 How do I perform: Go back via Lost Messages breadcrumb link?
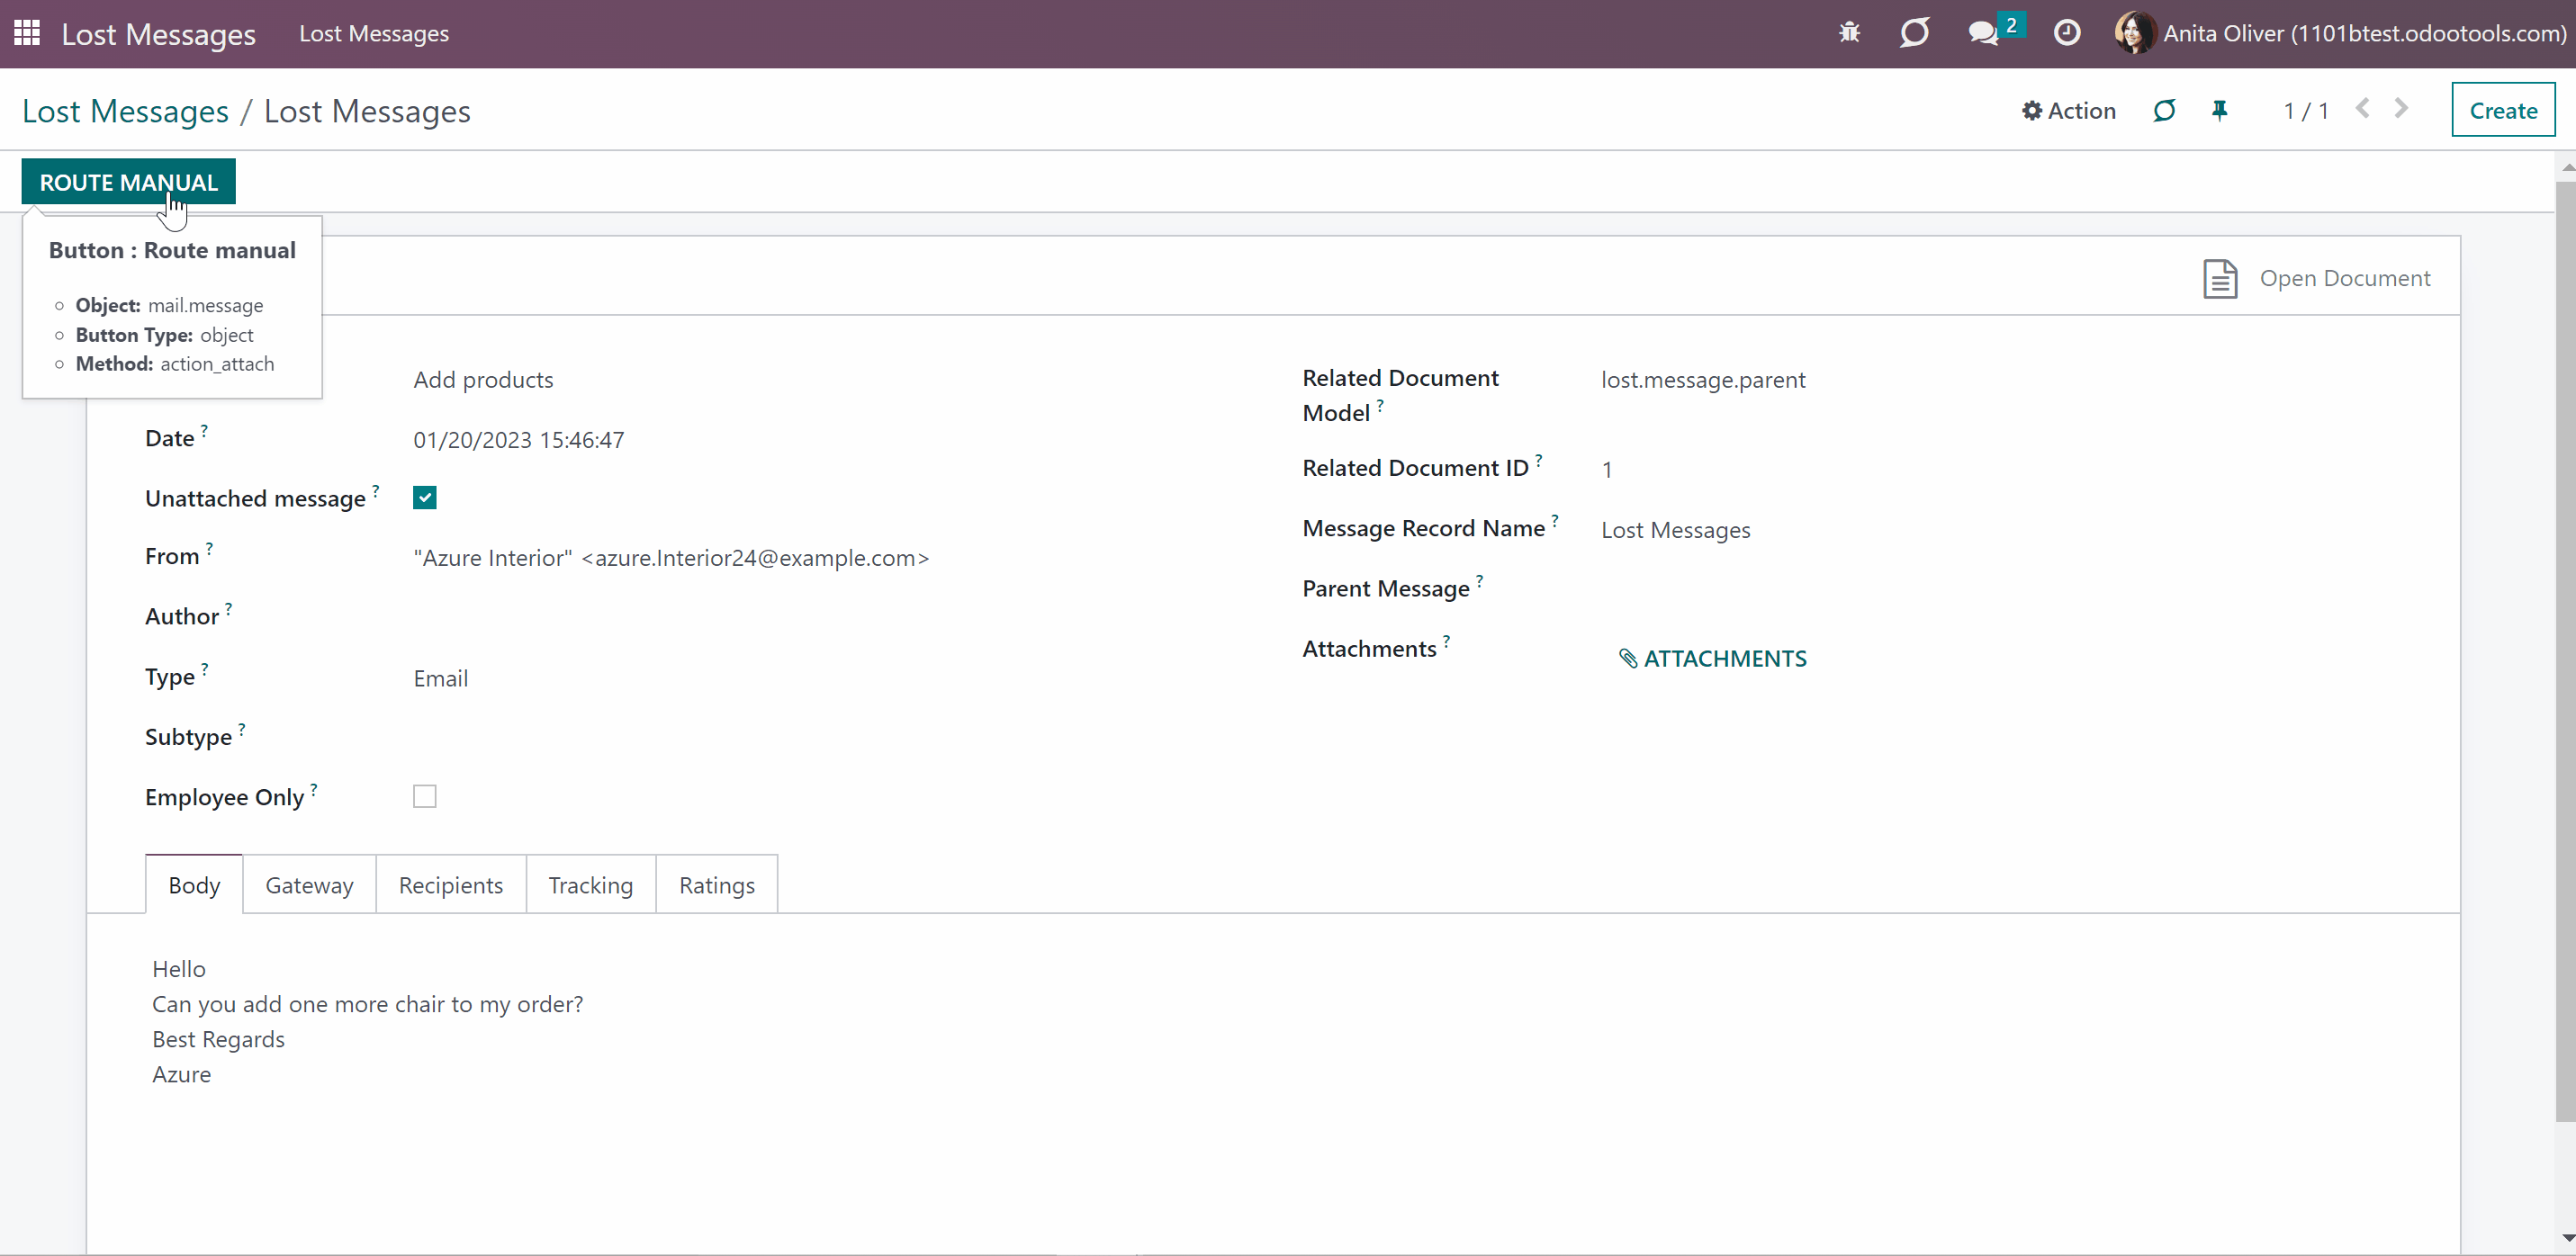point(125,111)
